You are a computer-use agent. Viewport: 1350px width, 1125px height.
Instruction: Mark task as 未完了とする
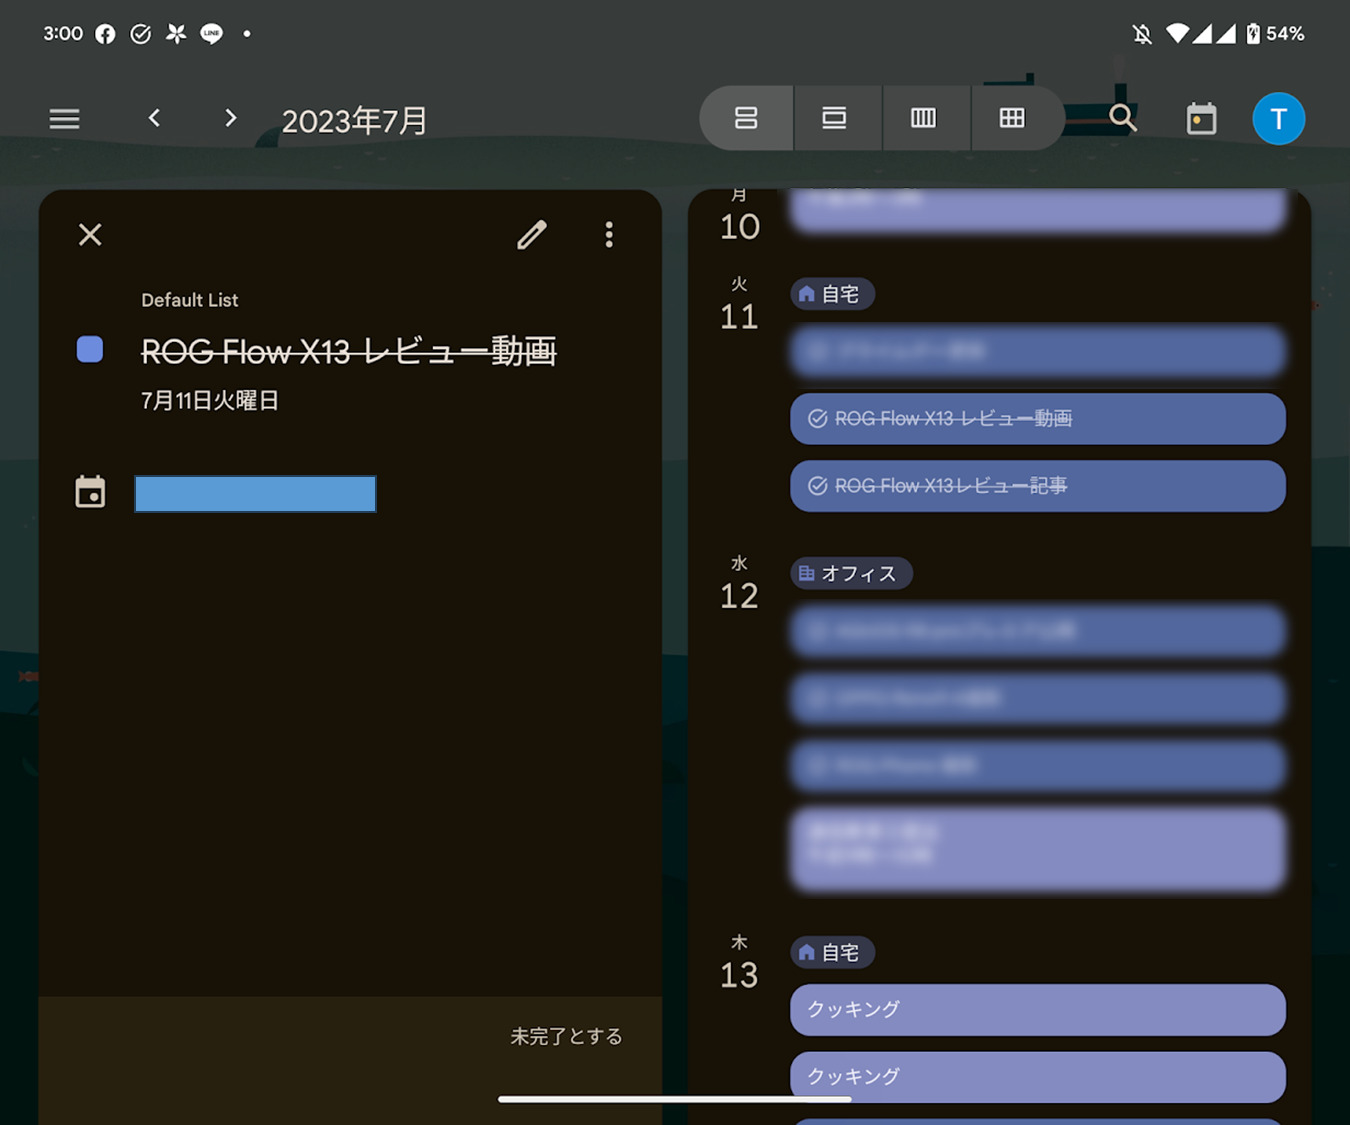pos(566,1036)
